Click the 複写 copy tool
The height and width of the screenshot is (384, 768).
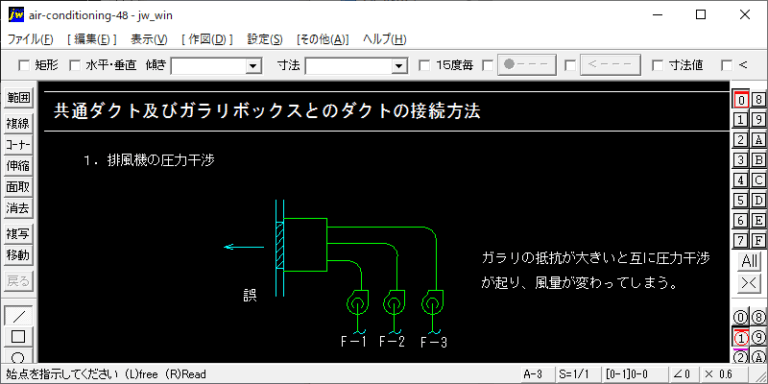(18, 234)
